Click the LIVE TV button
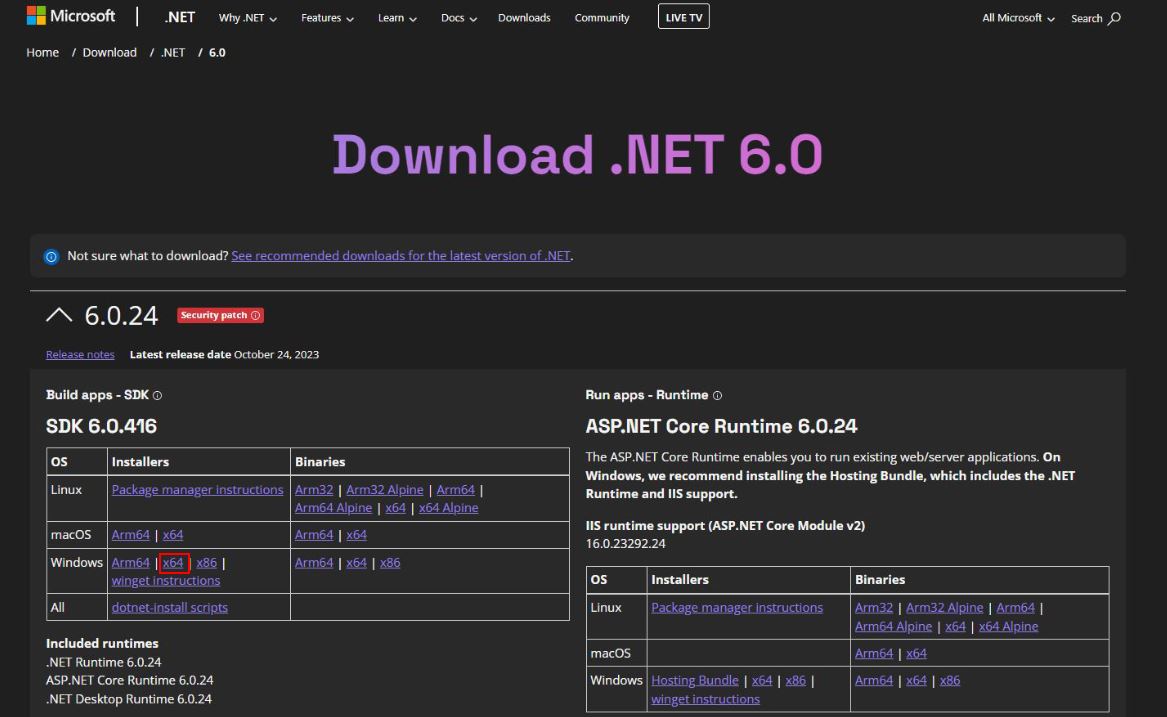This screenshot has width=1167, height=717. point(683,18)
